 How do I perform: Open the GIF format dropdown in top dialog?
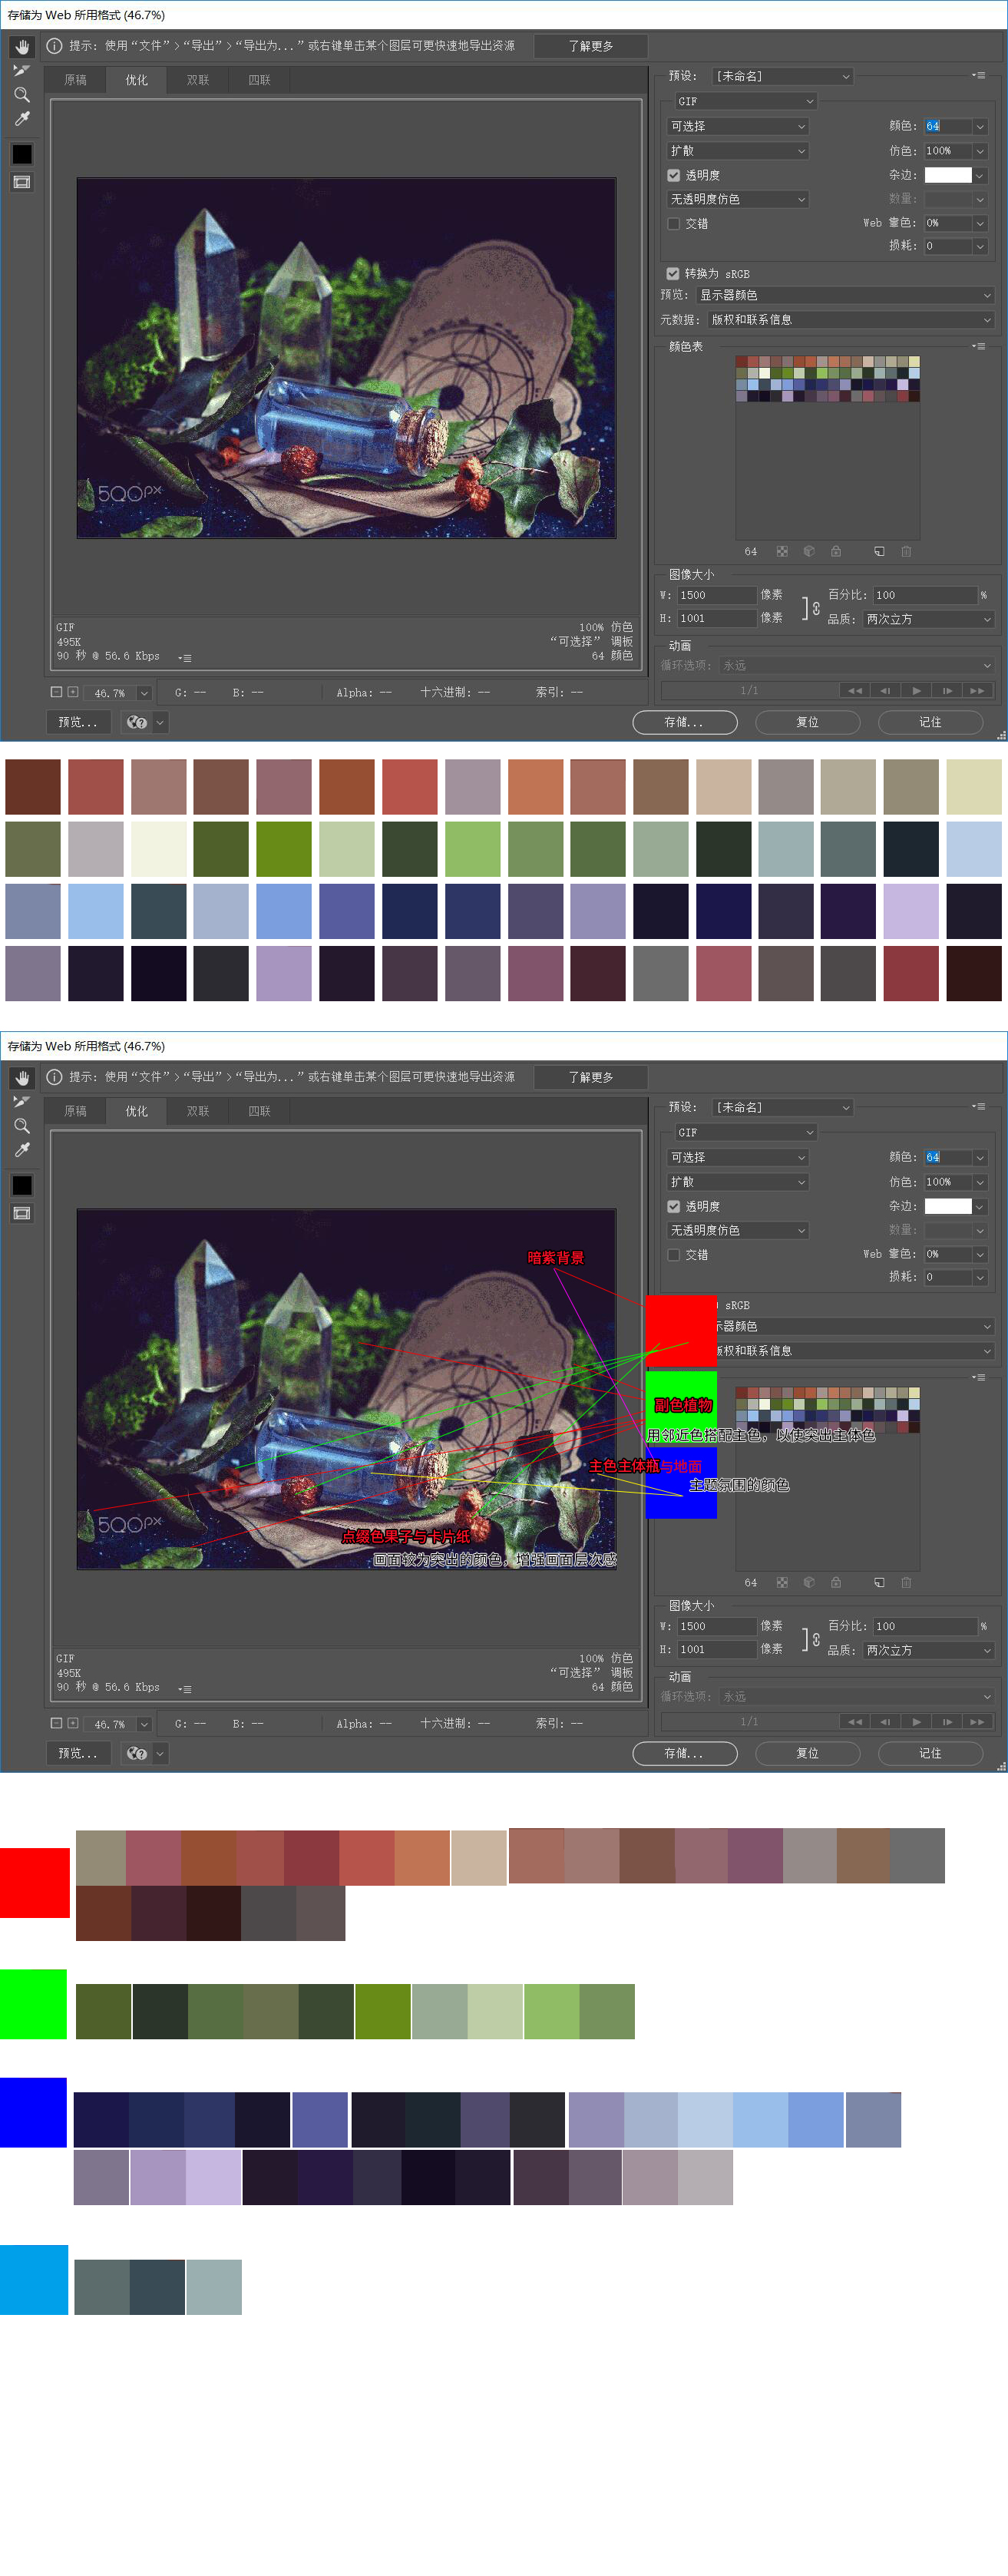pos(745,101)
